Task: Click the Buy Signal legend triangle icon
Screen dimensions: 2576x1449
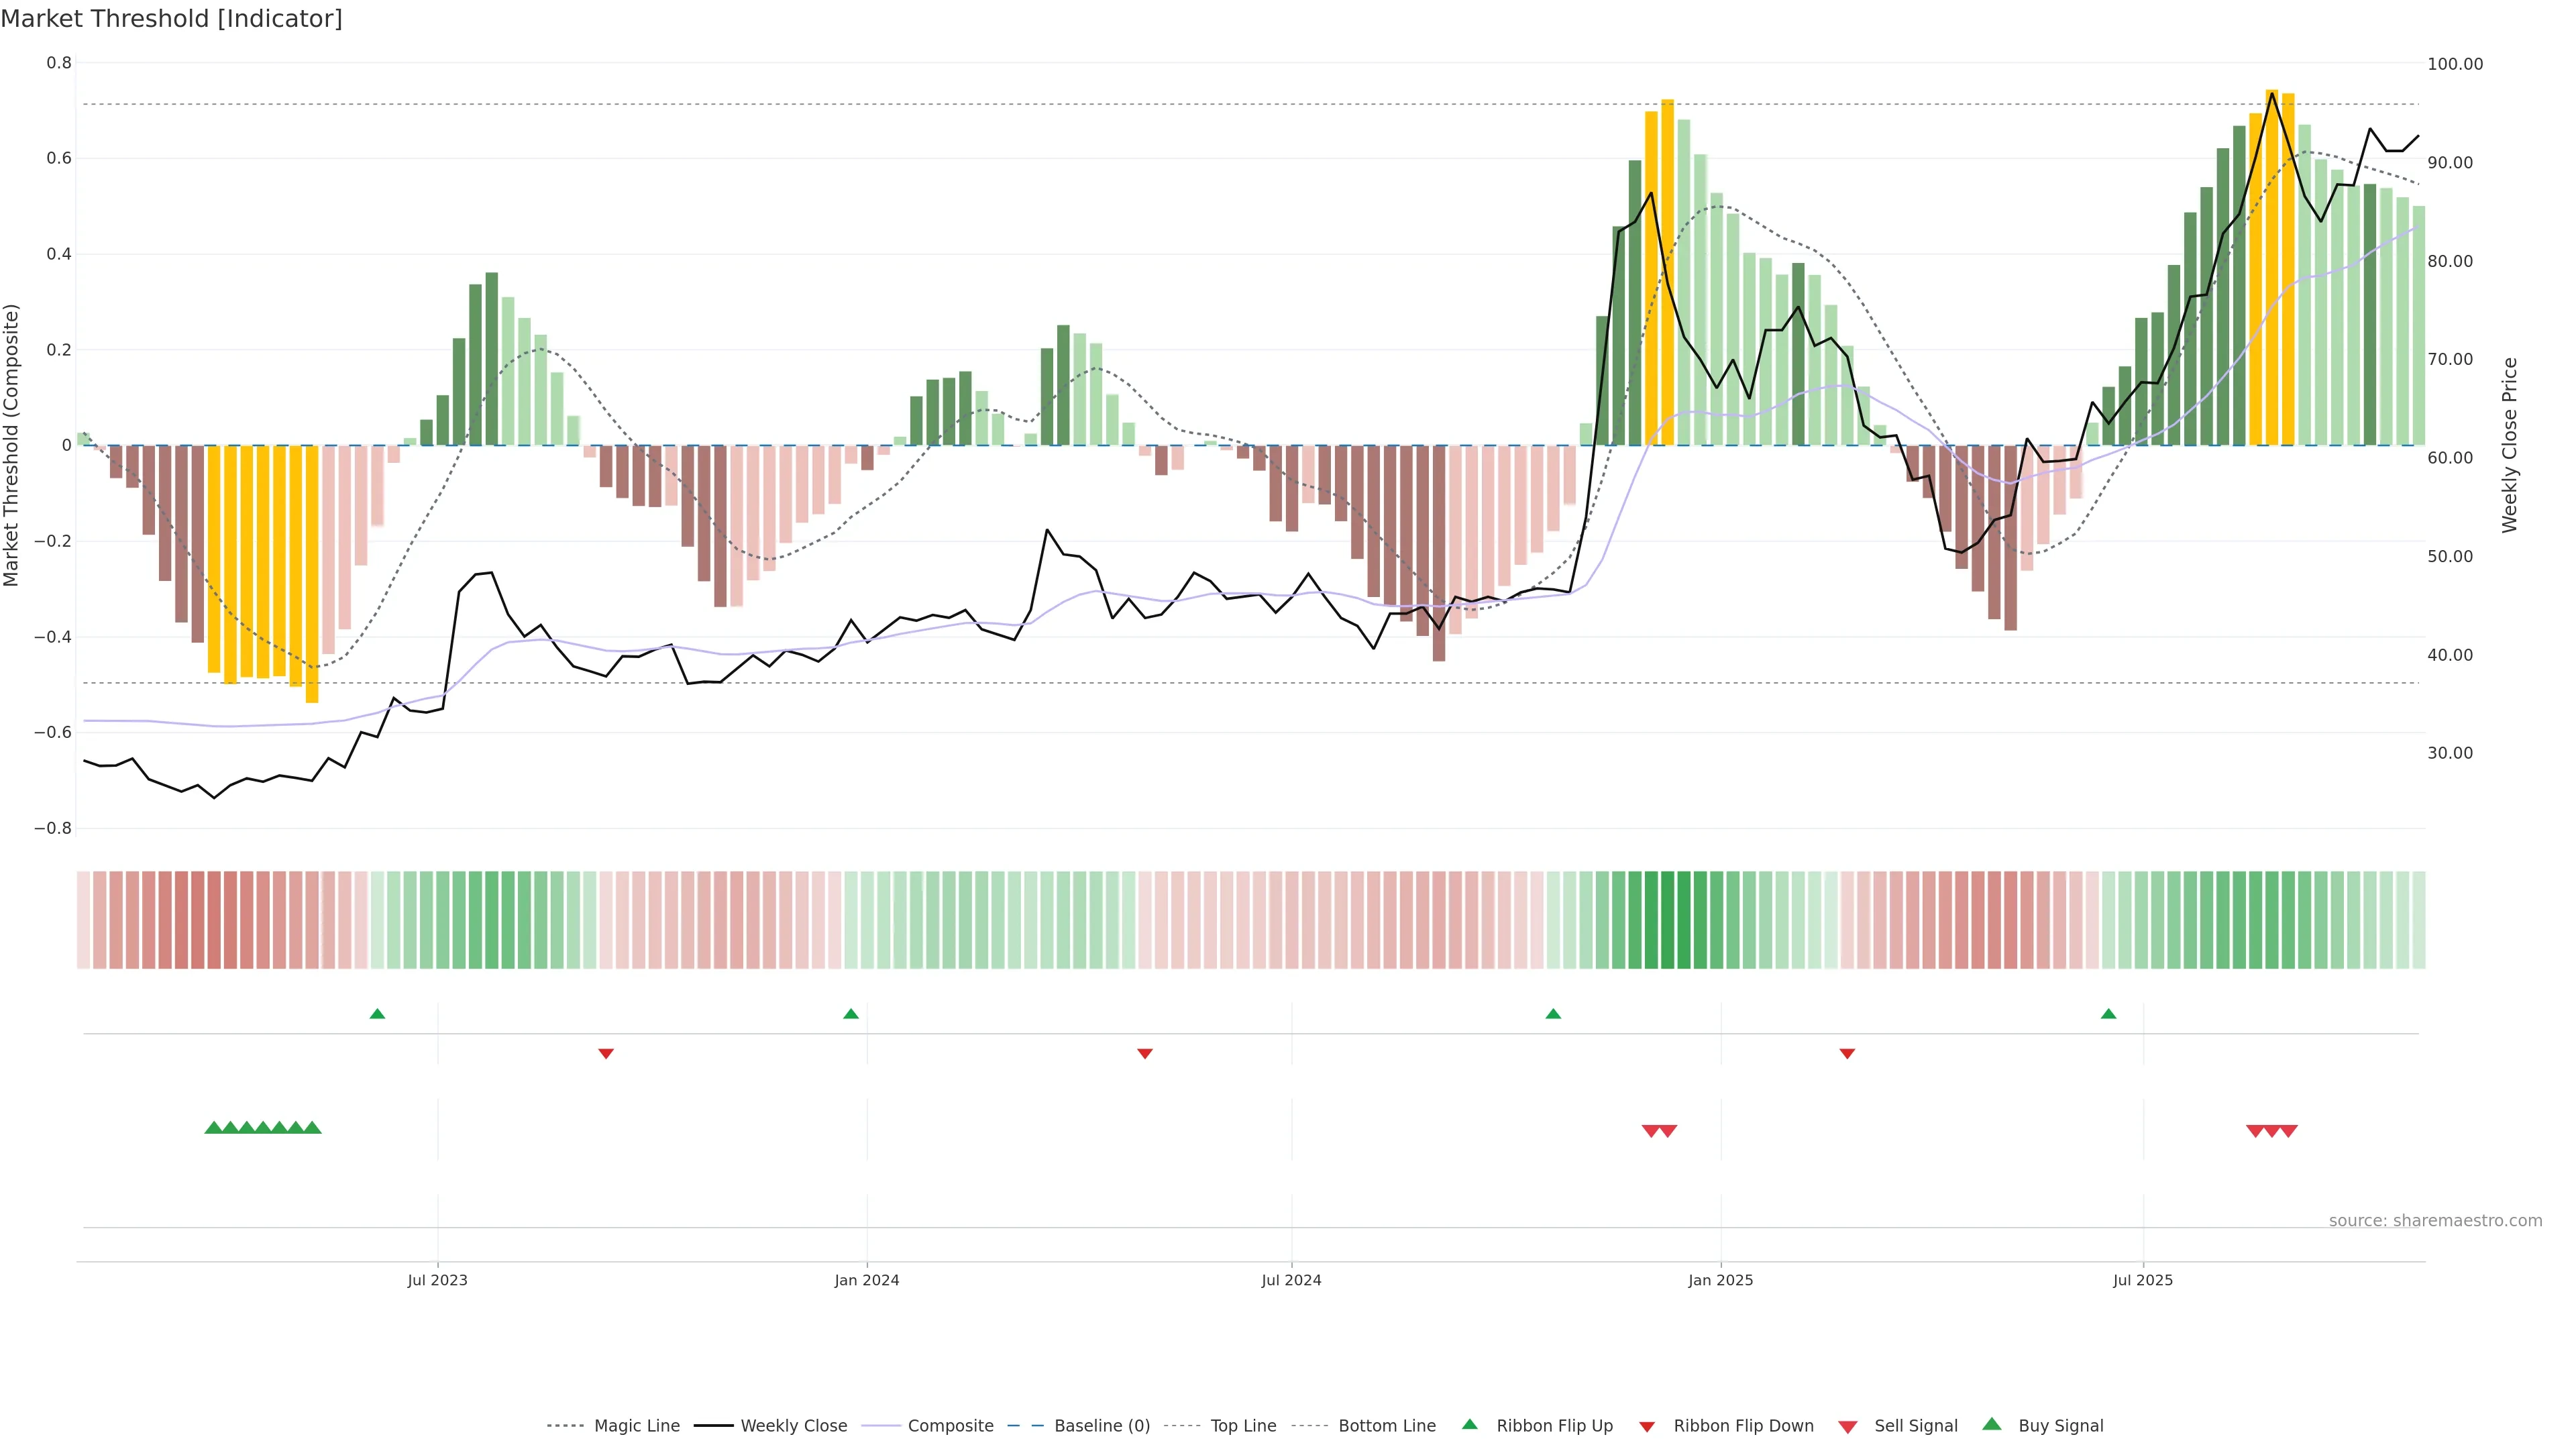Action: [1991, 1424]
